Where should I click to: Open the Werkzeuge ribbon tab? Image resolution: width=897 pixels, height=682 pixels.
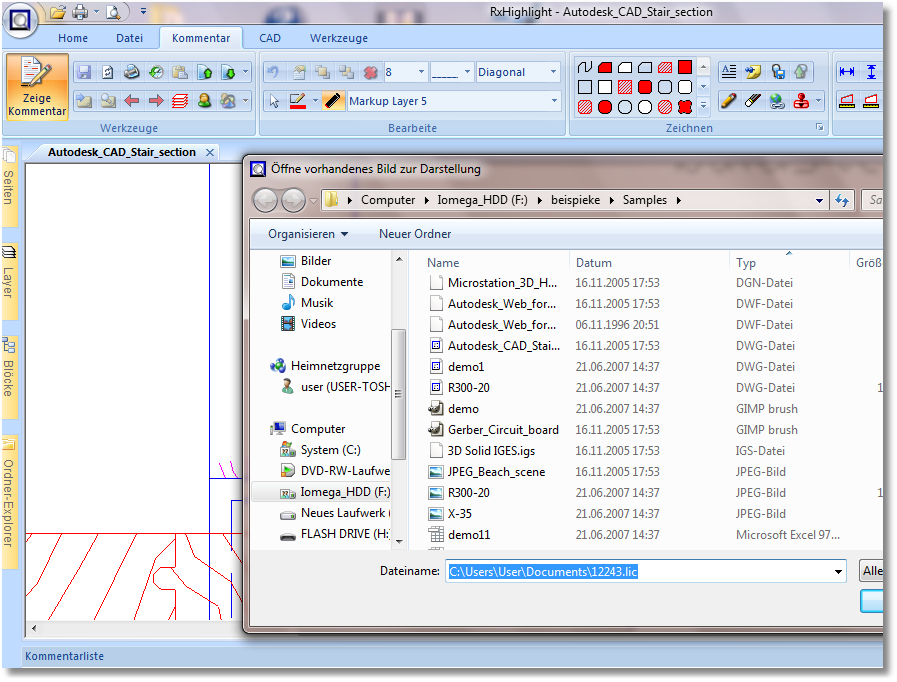[x=338, y=38]
